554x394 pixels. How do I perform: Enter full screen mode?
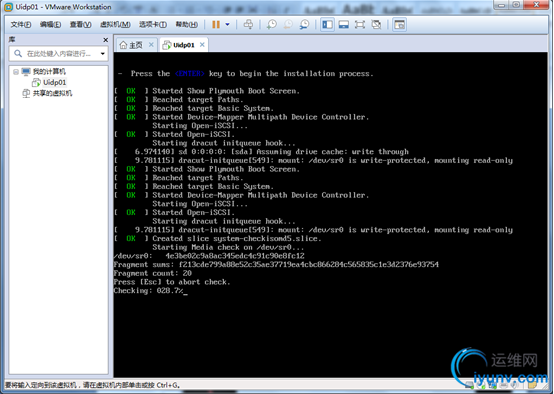(360, 24)
